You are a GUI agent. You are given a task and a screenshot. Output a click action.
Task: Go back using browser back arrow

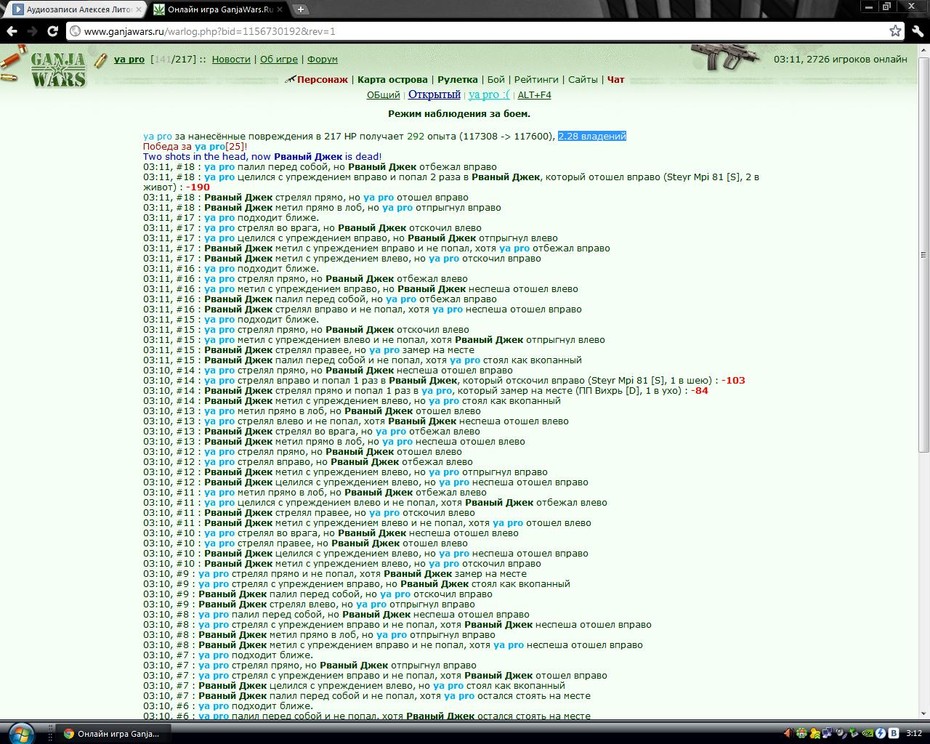click(x=12, y=31)
